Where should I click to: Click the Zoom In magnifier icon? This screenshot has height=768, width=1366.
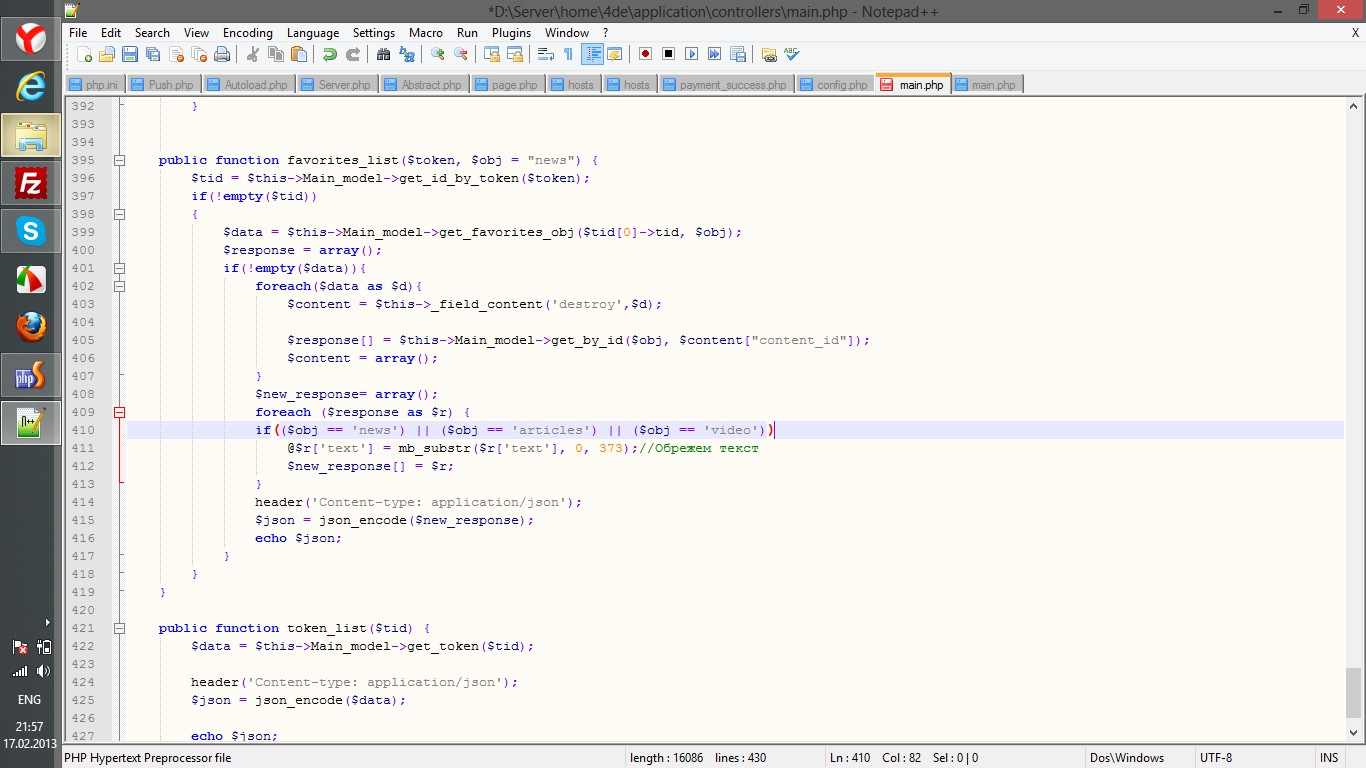(438, 54)
